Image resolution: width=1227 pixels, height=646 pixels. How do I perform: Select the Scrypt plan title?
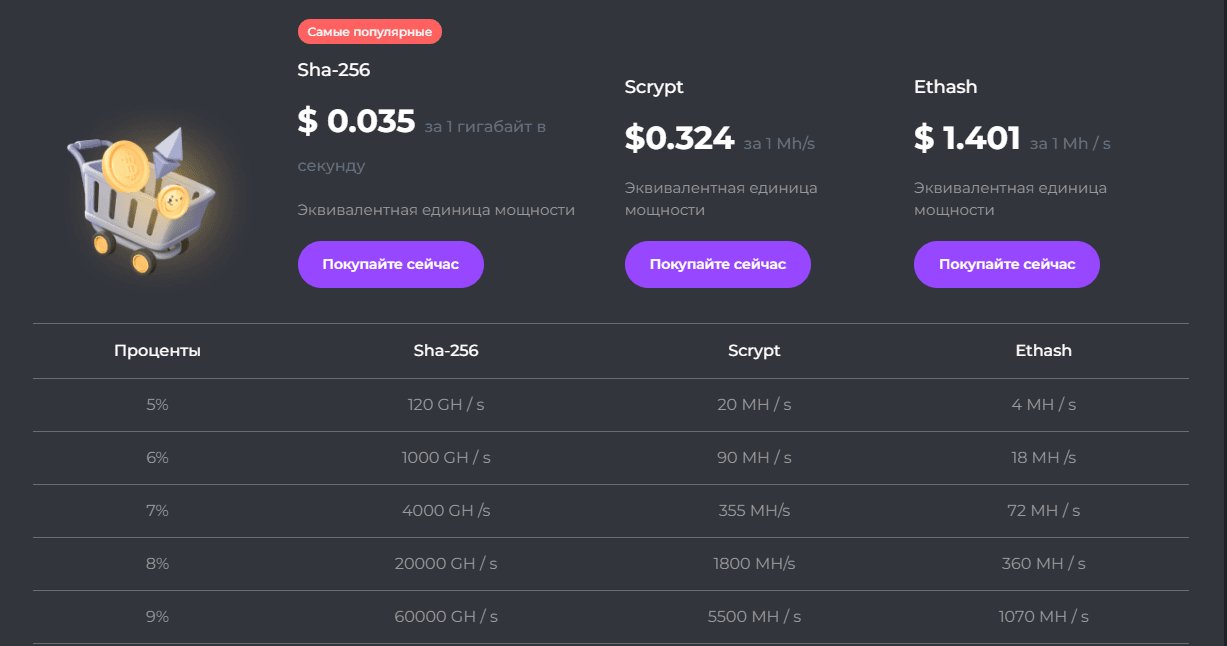click(654, 87)
